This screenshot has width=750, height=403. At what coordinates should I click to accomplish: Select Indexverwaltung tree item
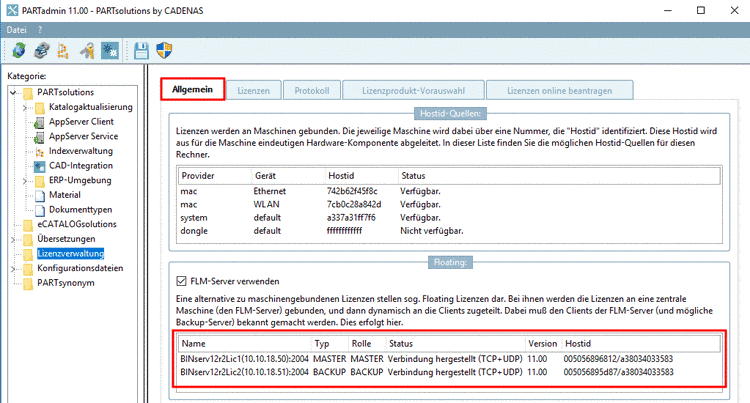pos(81,151)
